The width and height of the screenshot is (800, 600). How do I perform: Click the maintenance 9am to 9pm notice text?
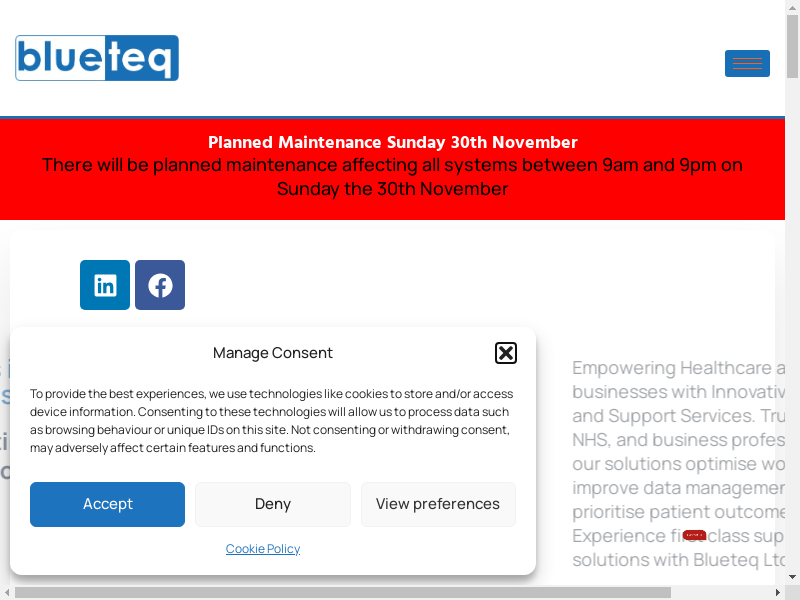click(x=392, y=176)
